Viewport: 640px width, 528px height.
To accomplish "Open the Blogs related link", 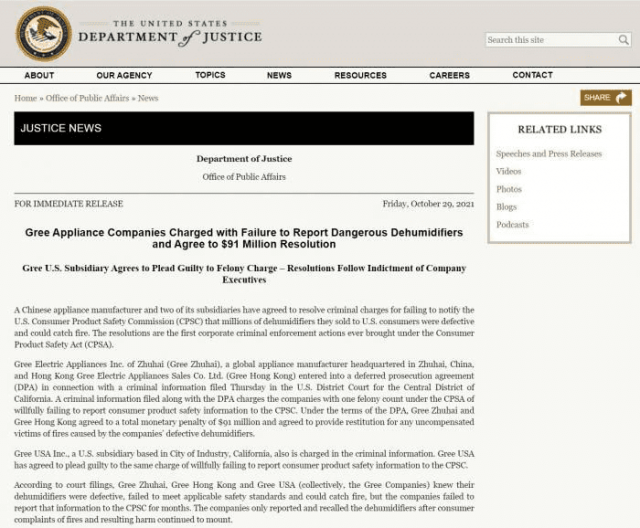I will point(506,206).
